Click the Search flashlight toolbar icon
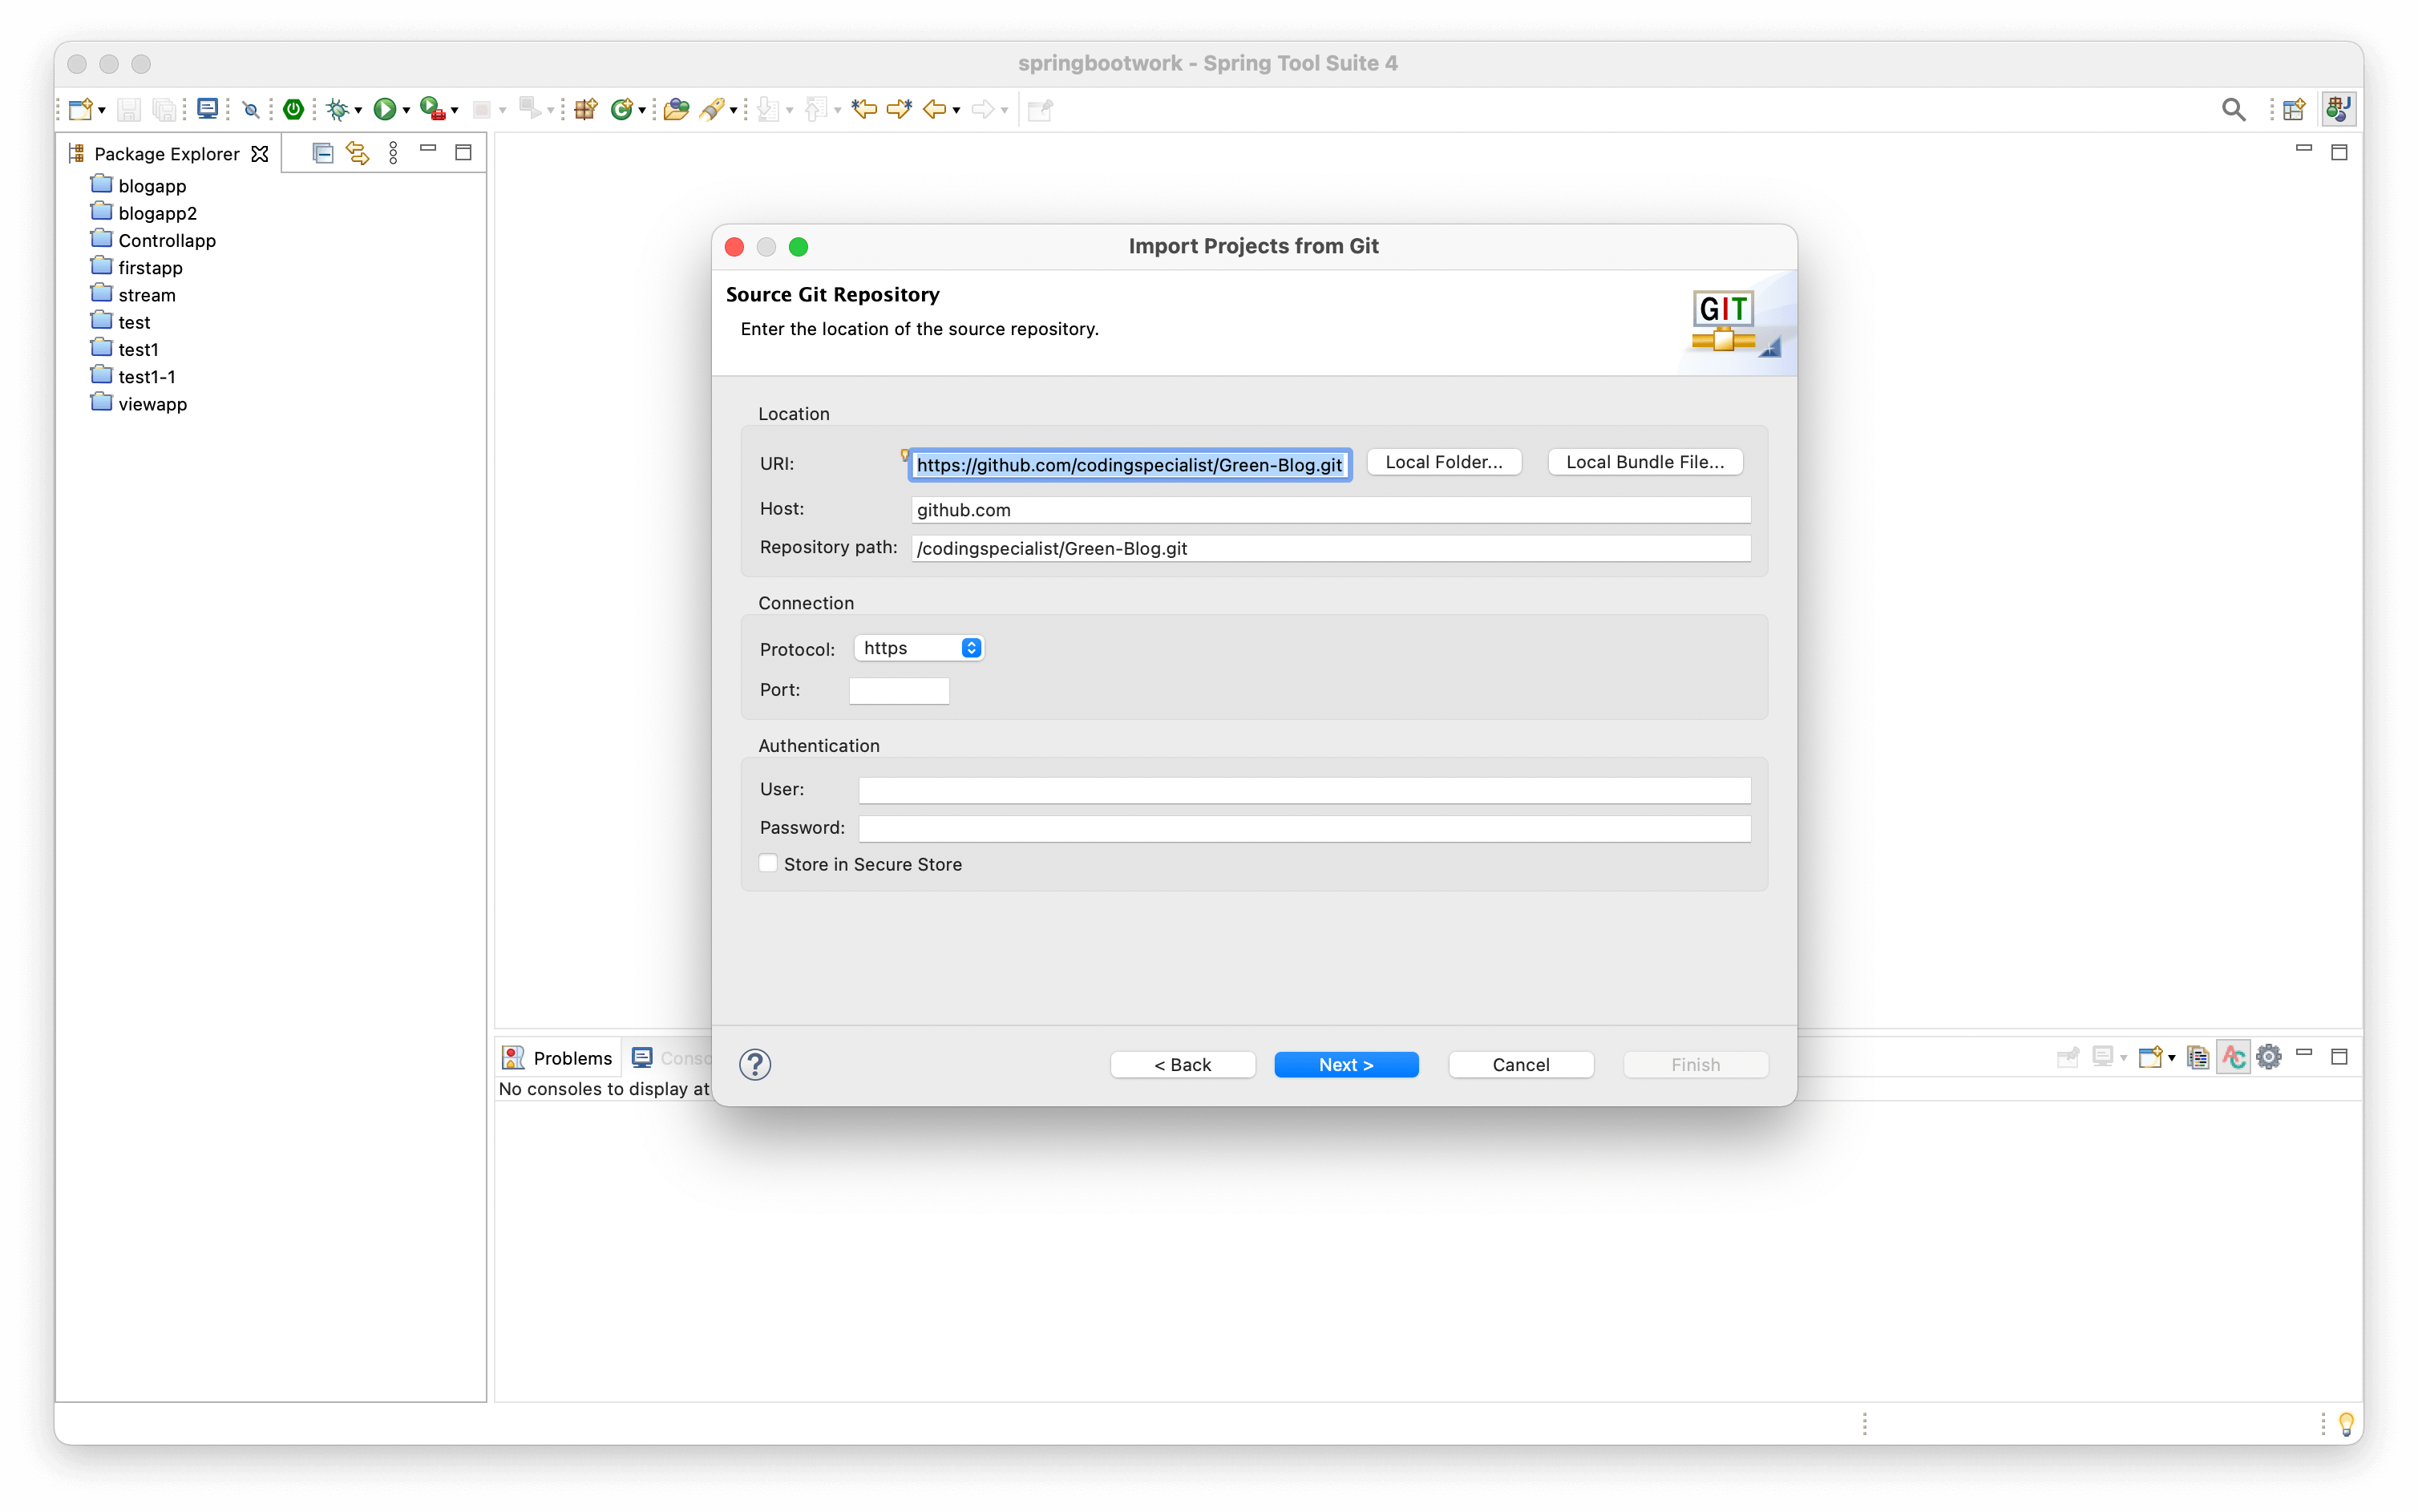Screen dimensions: 2418x1512 click(712, 109)
